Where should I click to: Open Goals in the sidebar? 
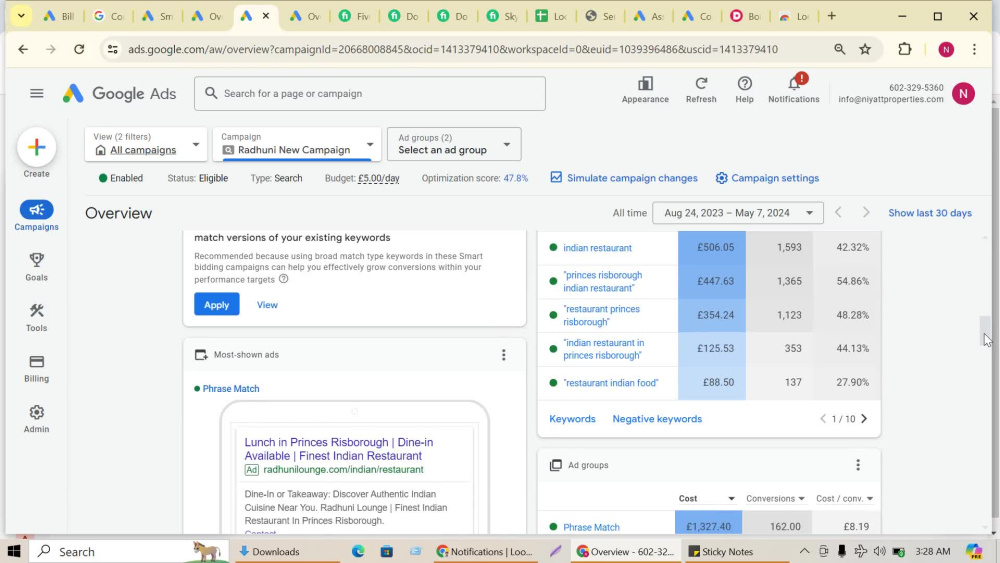coord(36,267)
